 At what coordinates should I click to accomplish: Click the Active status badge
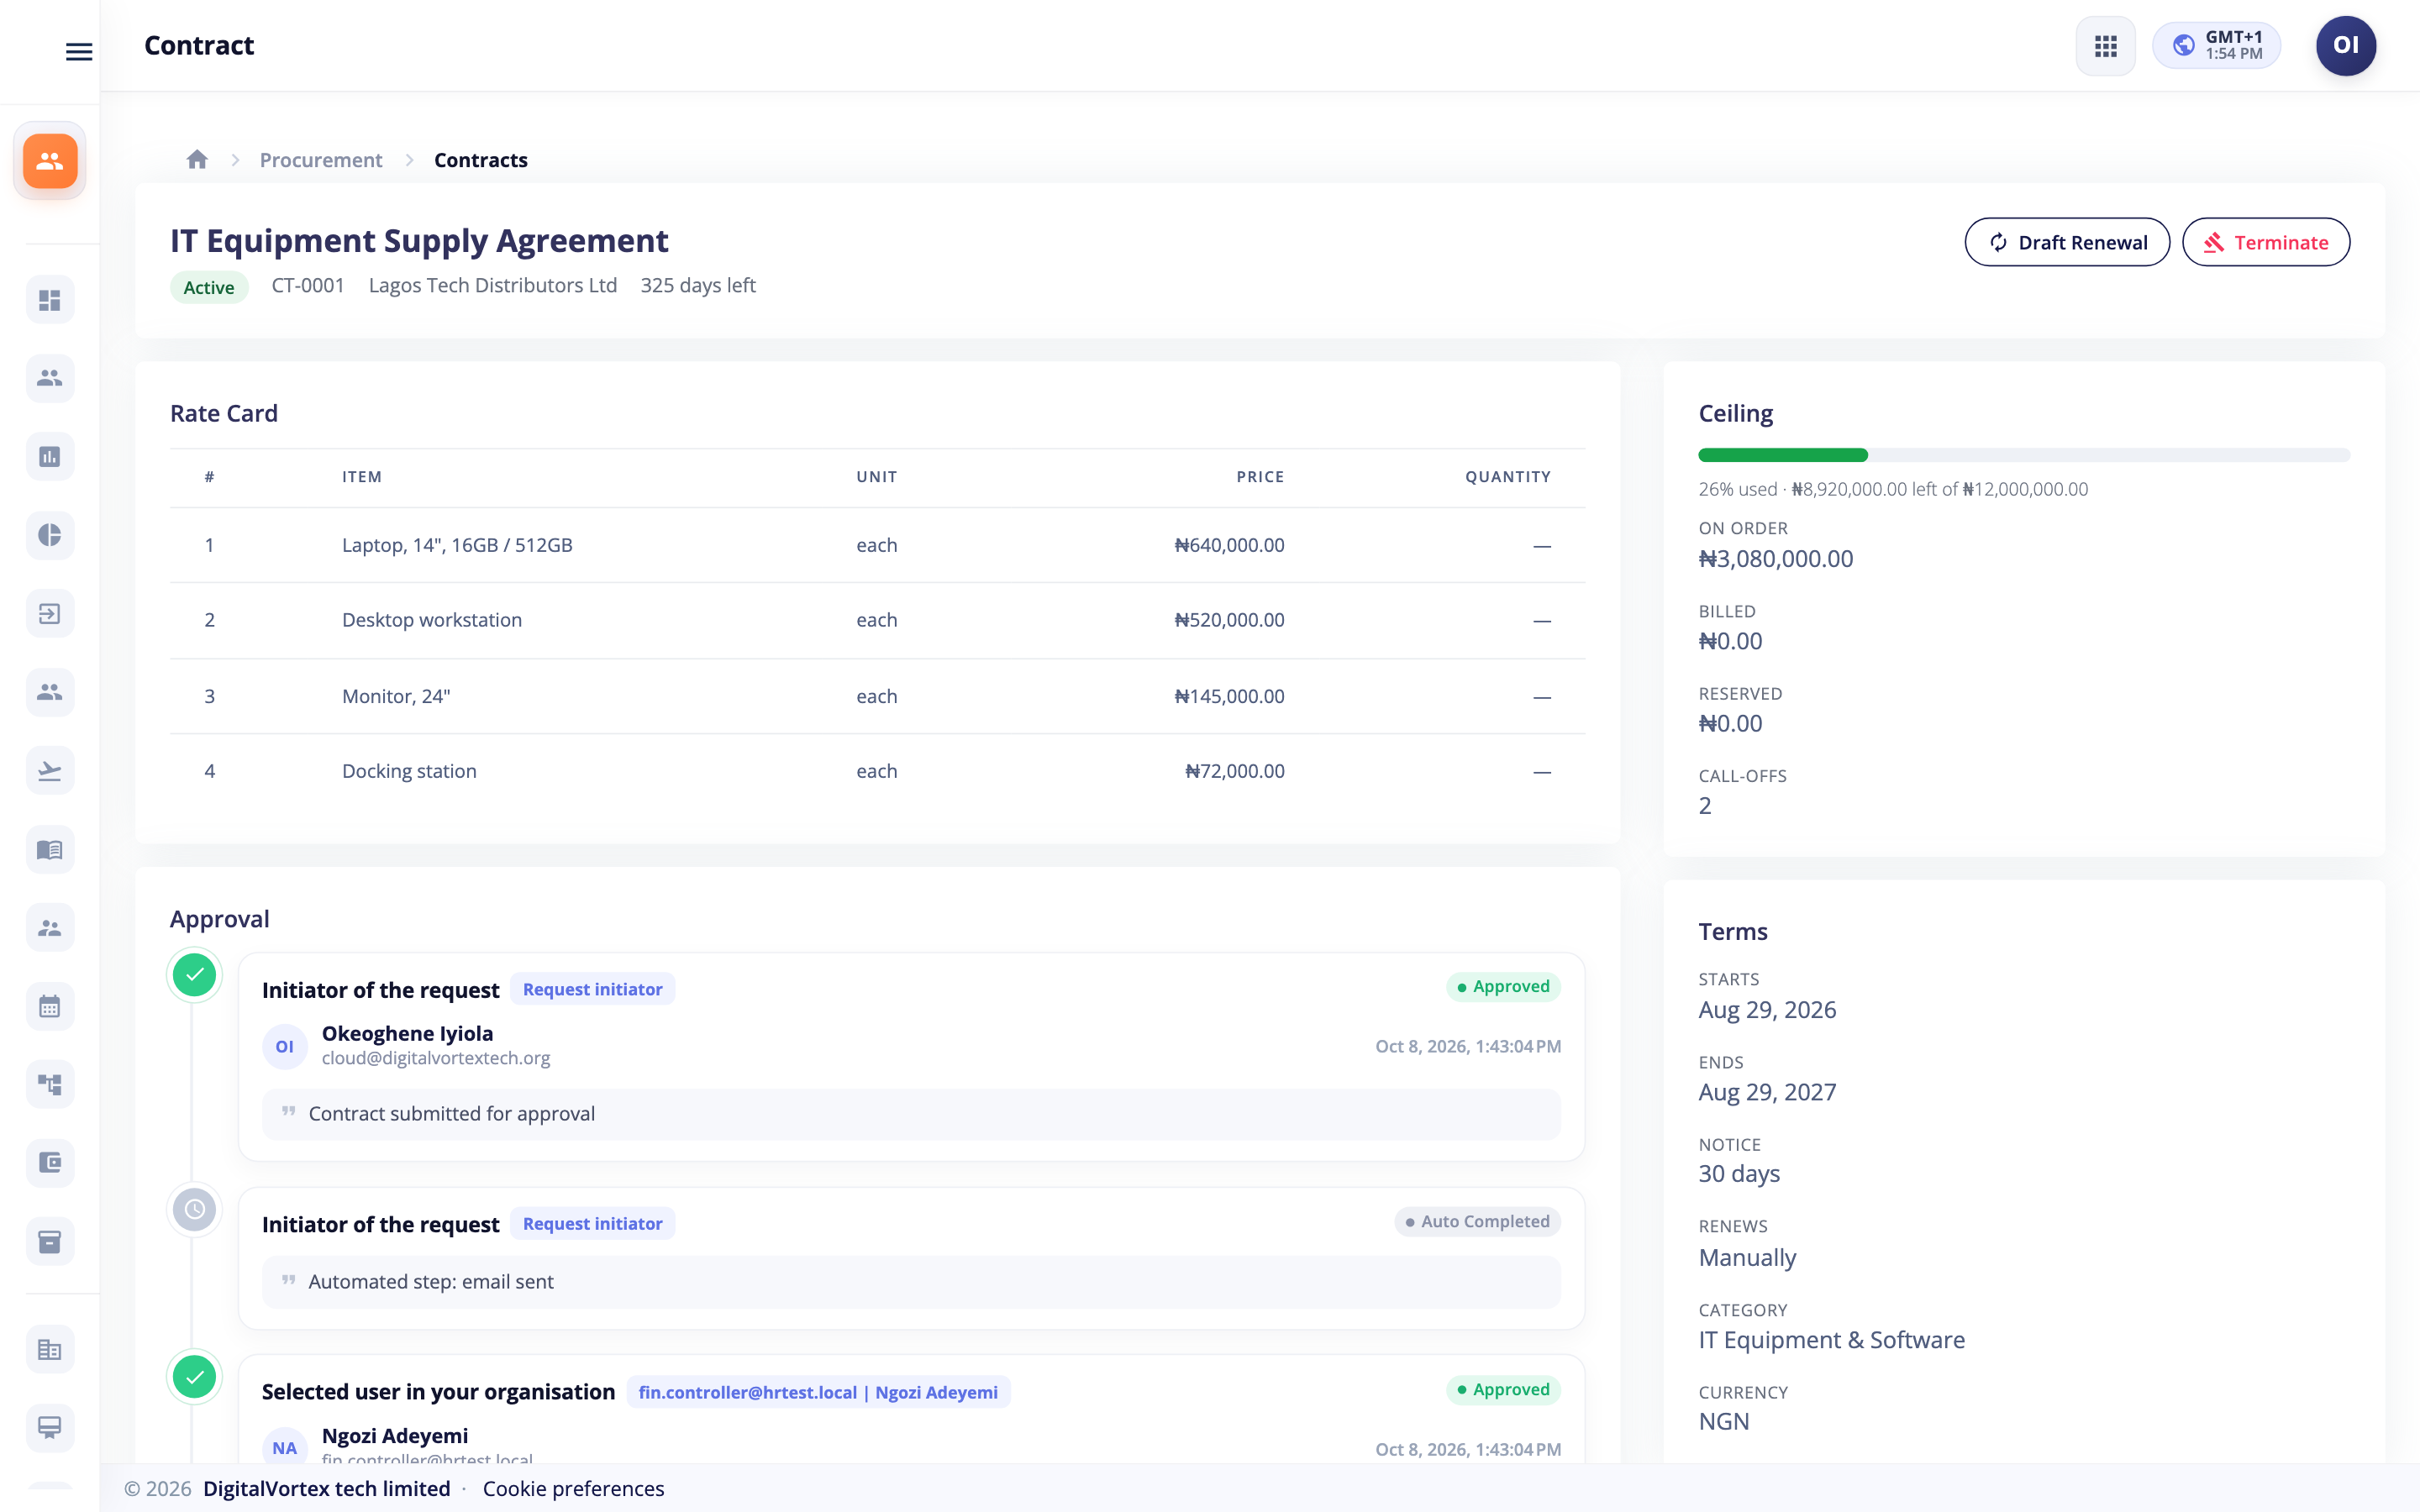pos(209,287)
